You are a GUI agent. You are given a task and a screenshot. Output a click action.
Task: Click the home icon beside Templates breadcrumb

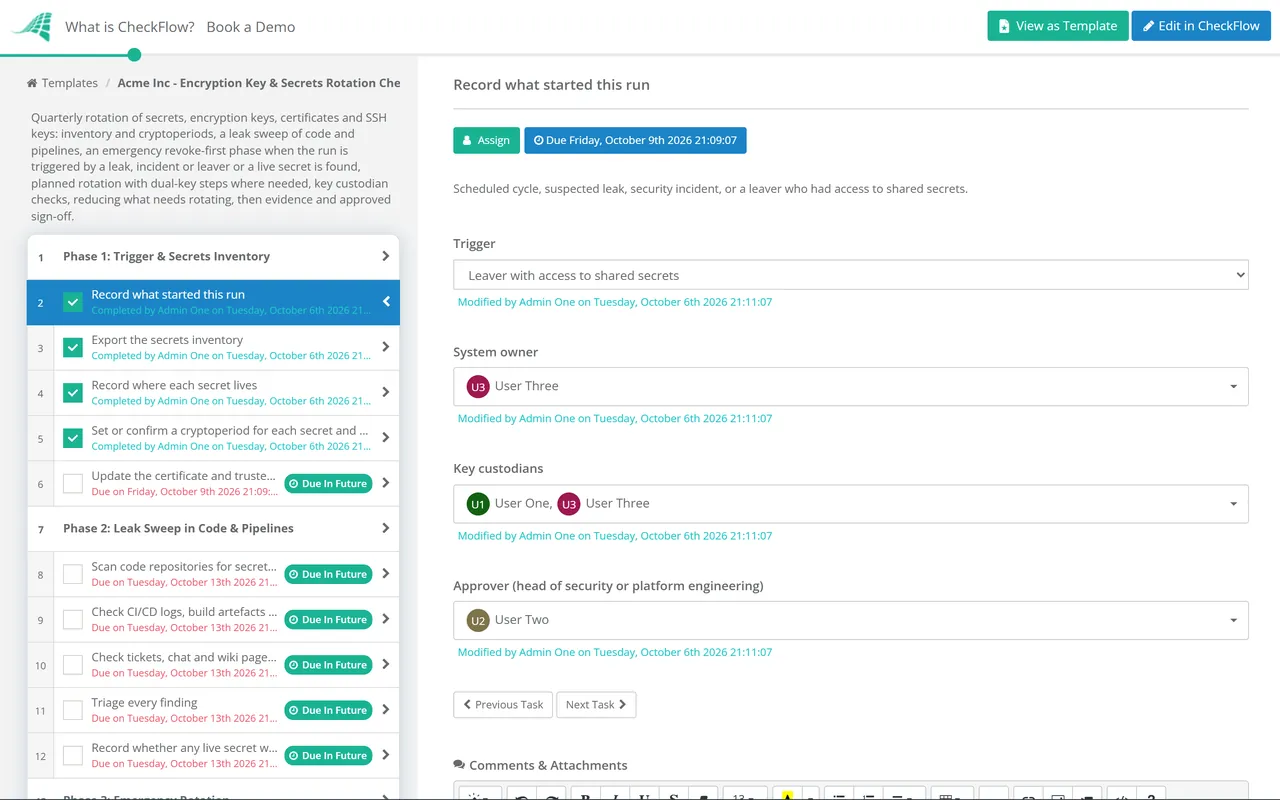[x=32, y=83]
